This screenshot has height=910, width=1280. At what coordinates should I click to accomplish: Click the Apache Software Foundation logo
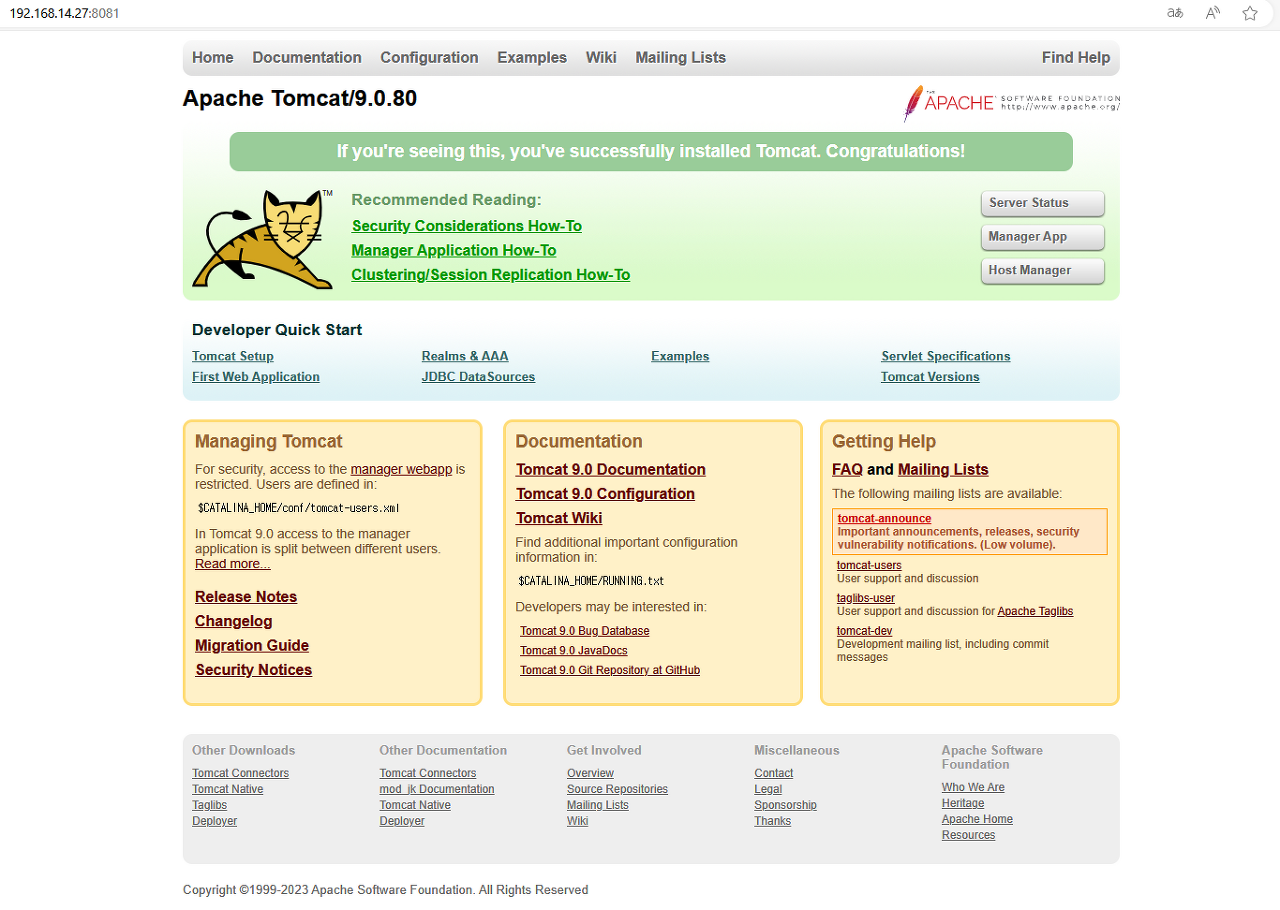point(1011,103)
